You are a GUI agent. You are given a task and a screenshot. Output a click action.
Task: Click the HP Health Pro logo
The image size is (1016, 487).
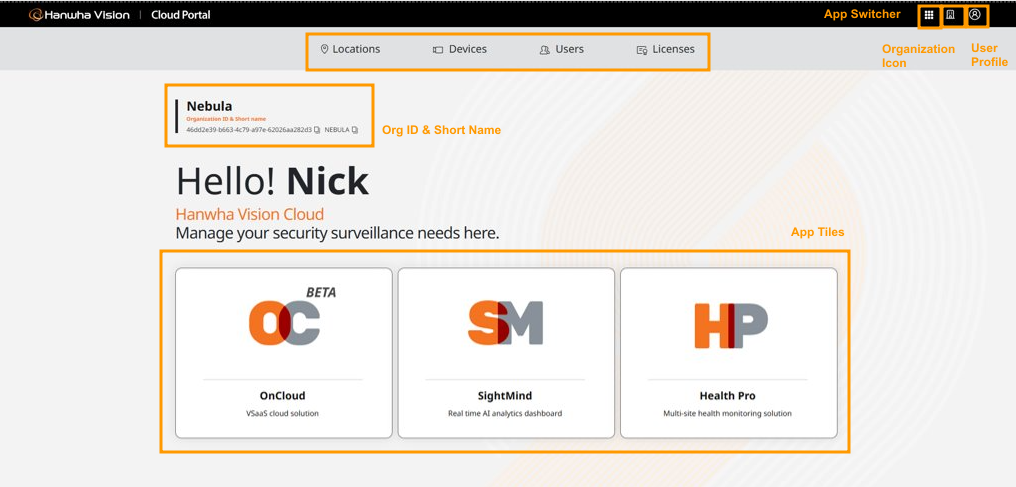tap(731, 325)
